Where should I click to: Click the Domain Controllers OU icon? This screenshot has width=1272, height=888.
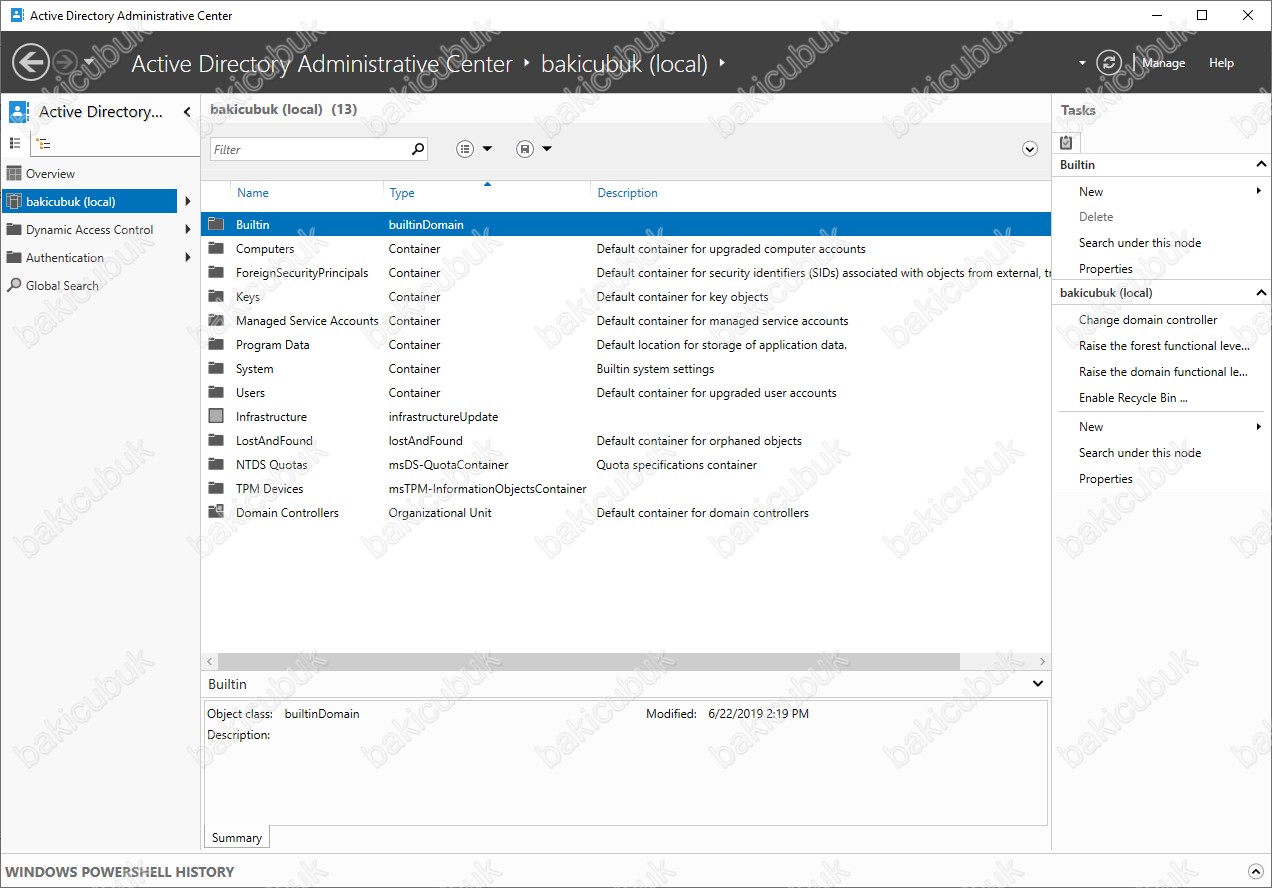215,512
